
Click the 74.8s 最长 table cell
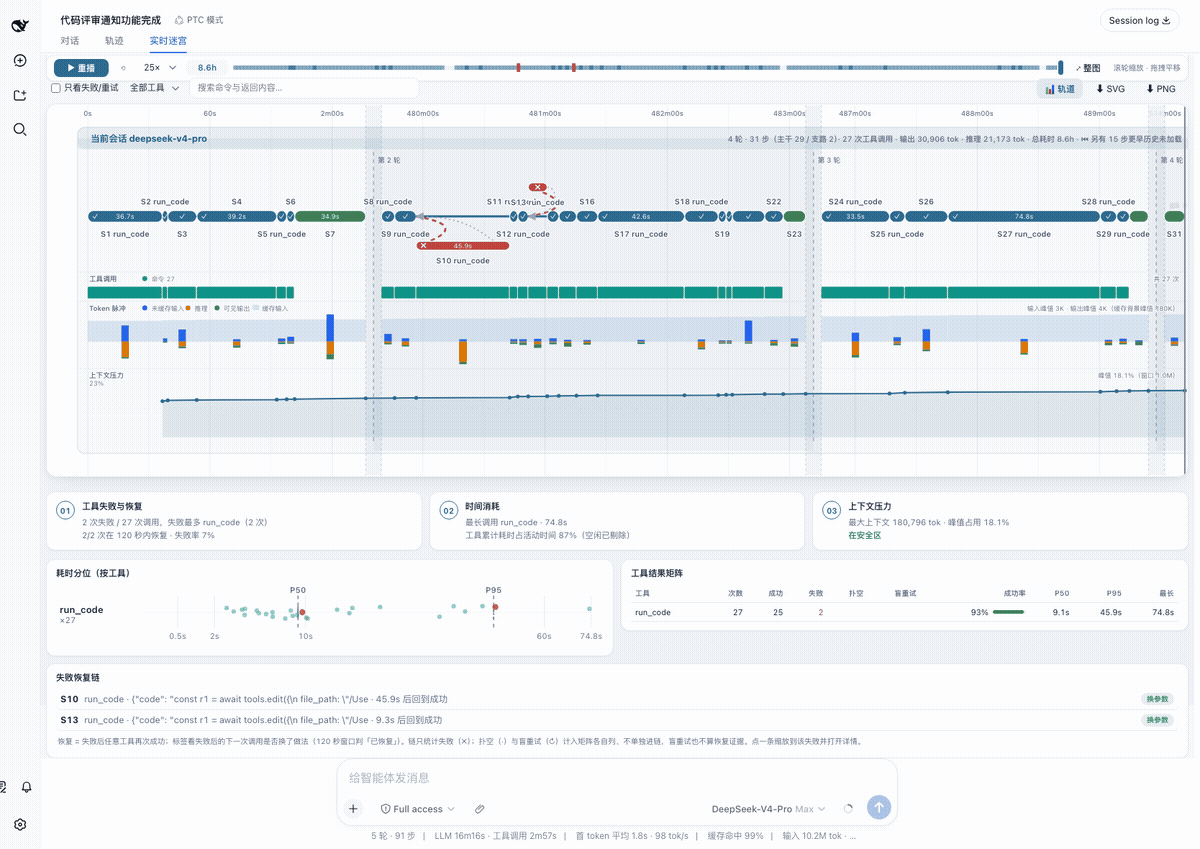tap(1162, 612)
